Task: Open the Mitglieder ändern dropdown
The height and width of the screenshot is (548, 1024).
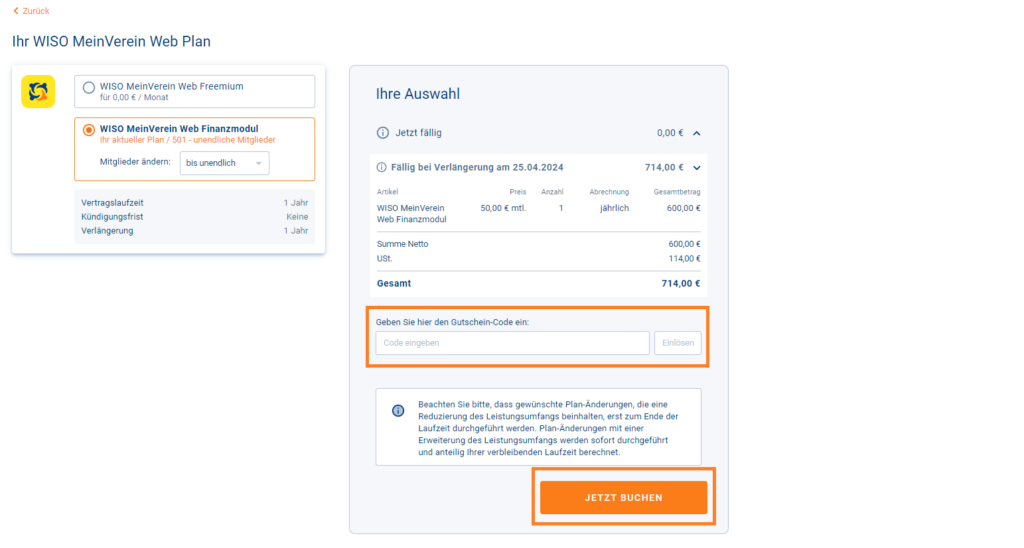Action: (x=224, y=163)
